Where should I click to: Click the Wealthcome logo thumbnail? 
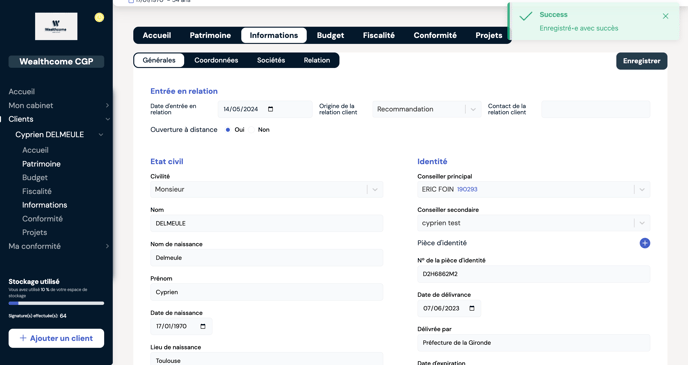56,26
